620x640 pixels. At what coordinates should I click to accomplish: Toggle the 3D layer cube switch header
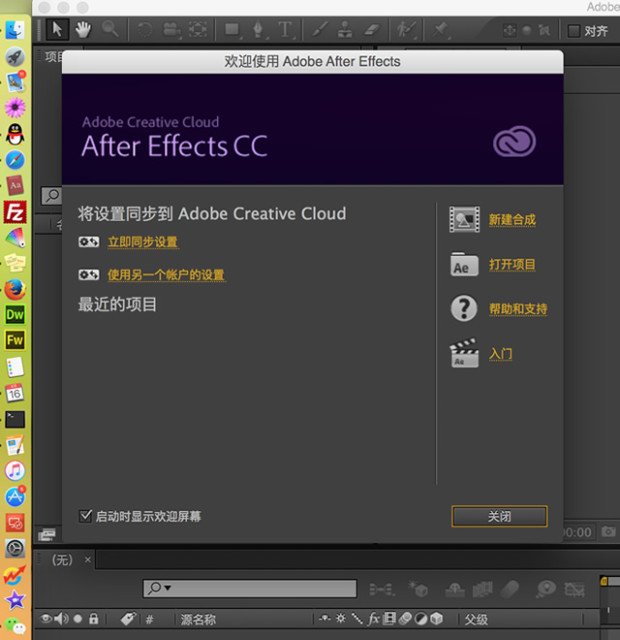[x=436, y=619]
